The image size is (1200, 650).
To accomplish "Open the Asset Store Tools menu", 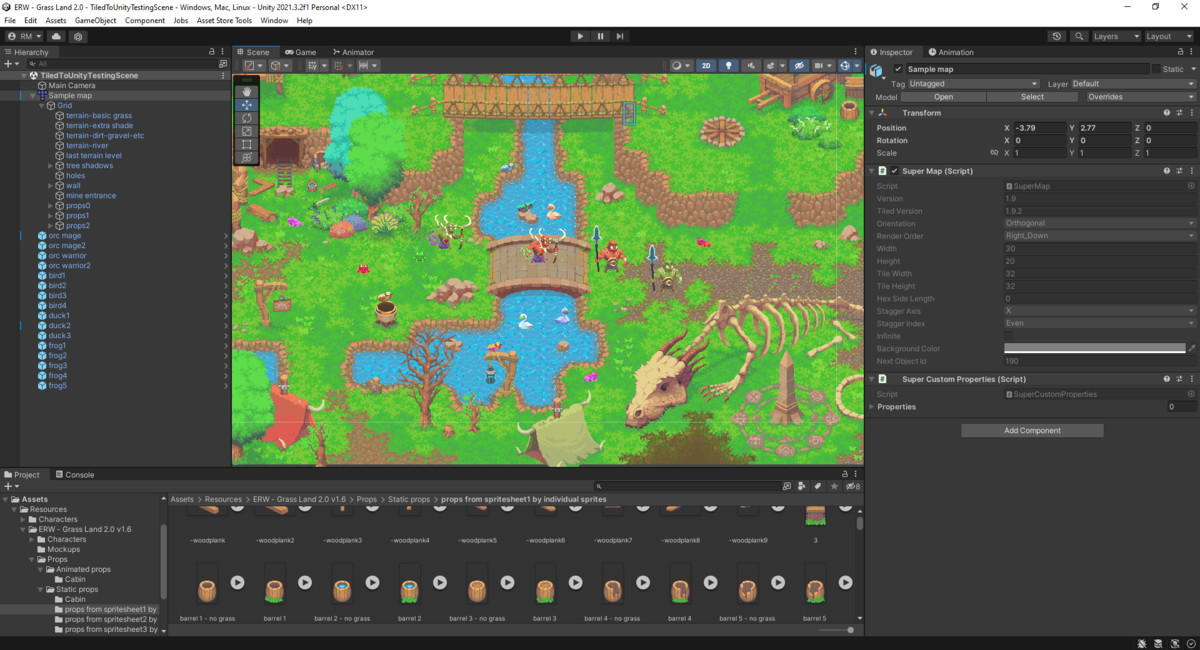I will [x=224, y=20].
